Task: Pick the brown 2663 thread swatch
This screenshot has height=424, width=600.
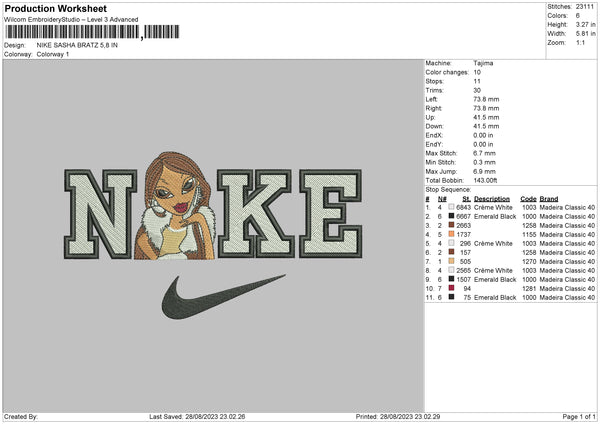Action: tap(452, 225)
